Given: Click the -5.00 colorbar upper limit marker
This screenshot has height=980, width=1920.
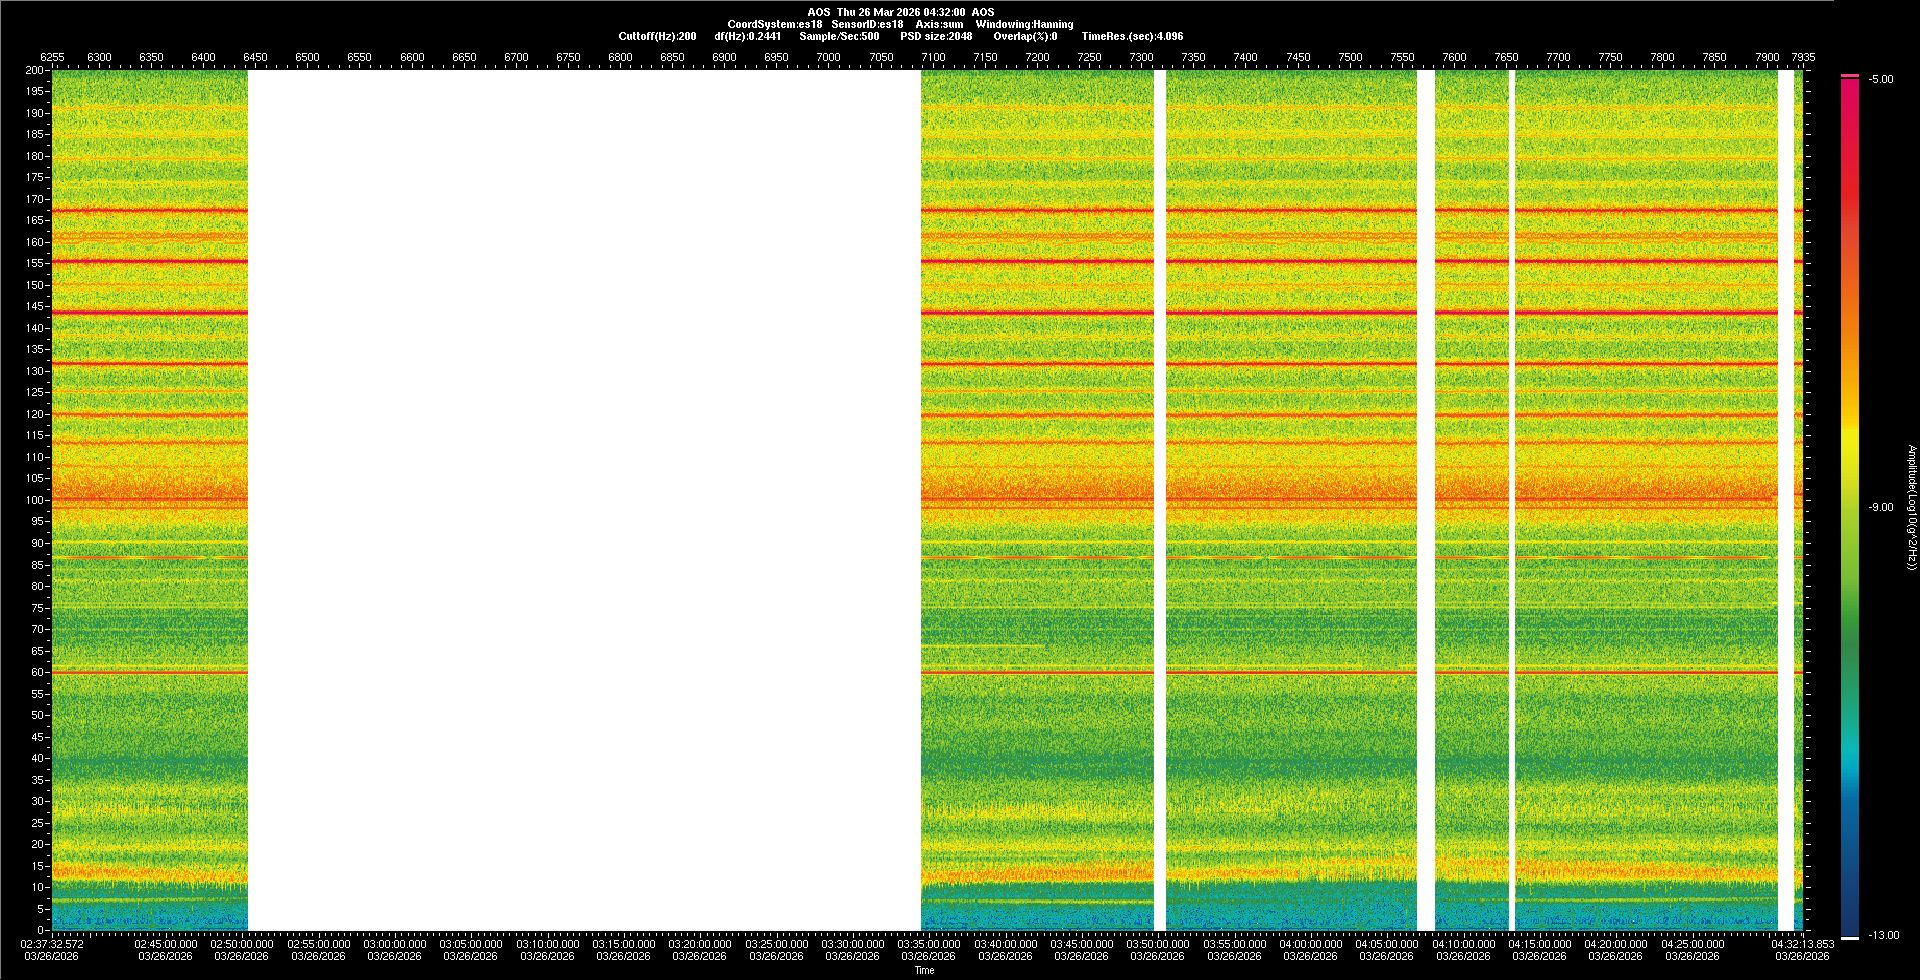Looking at the screenshot, I should click(1850, 76).
